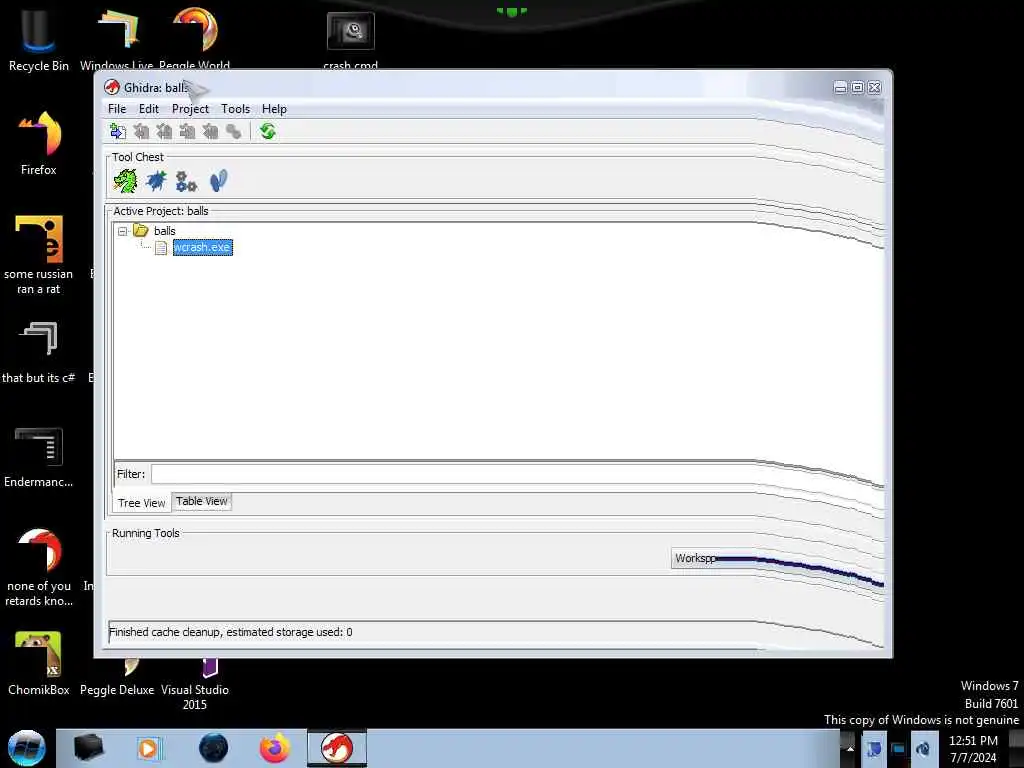Viewport: 1024px width, 768px height.
Task: Open Firefox from the taskbar
Action: point(275,748)
